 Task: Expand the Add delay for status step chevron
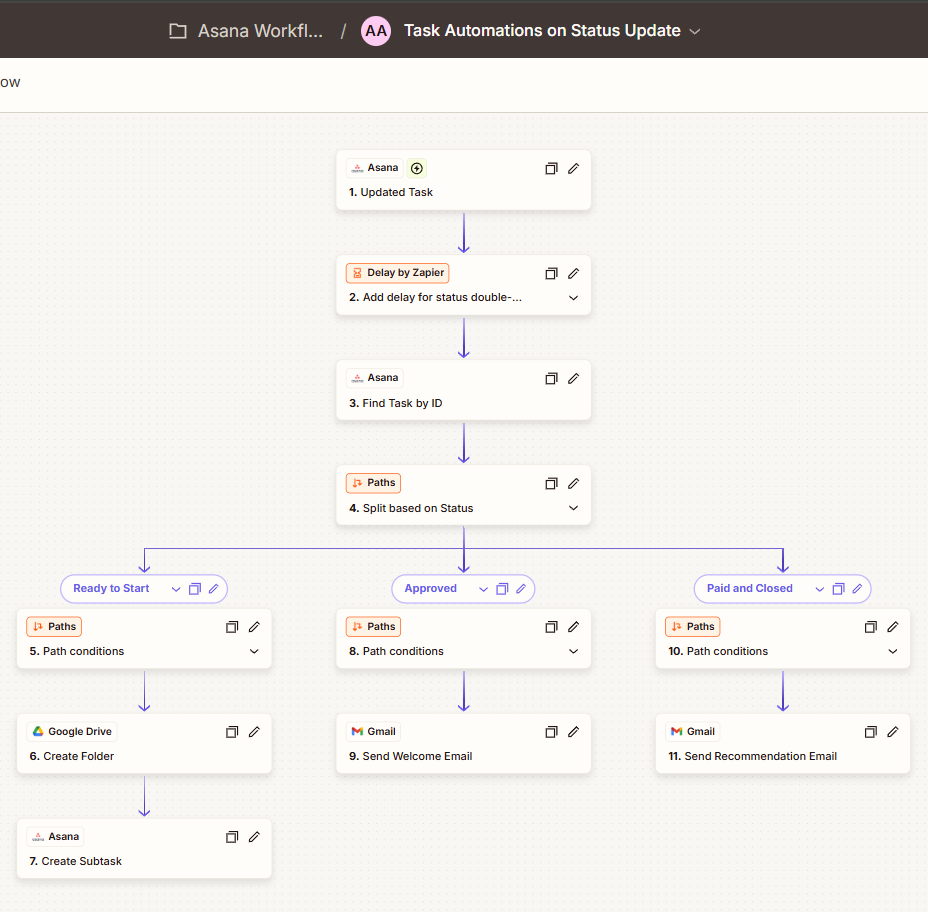(x=573, y=297)
